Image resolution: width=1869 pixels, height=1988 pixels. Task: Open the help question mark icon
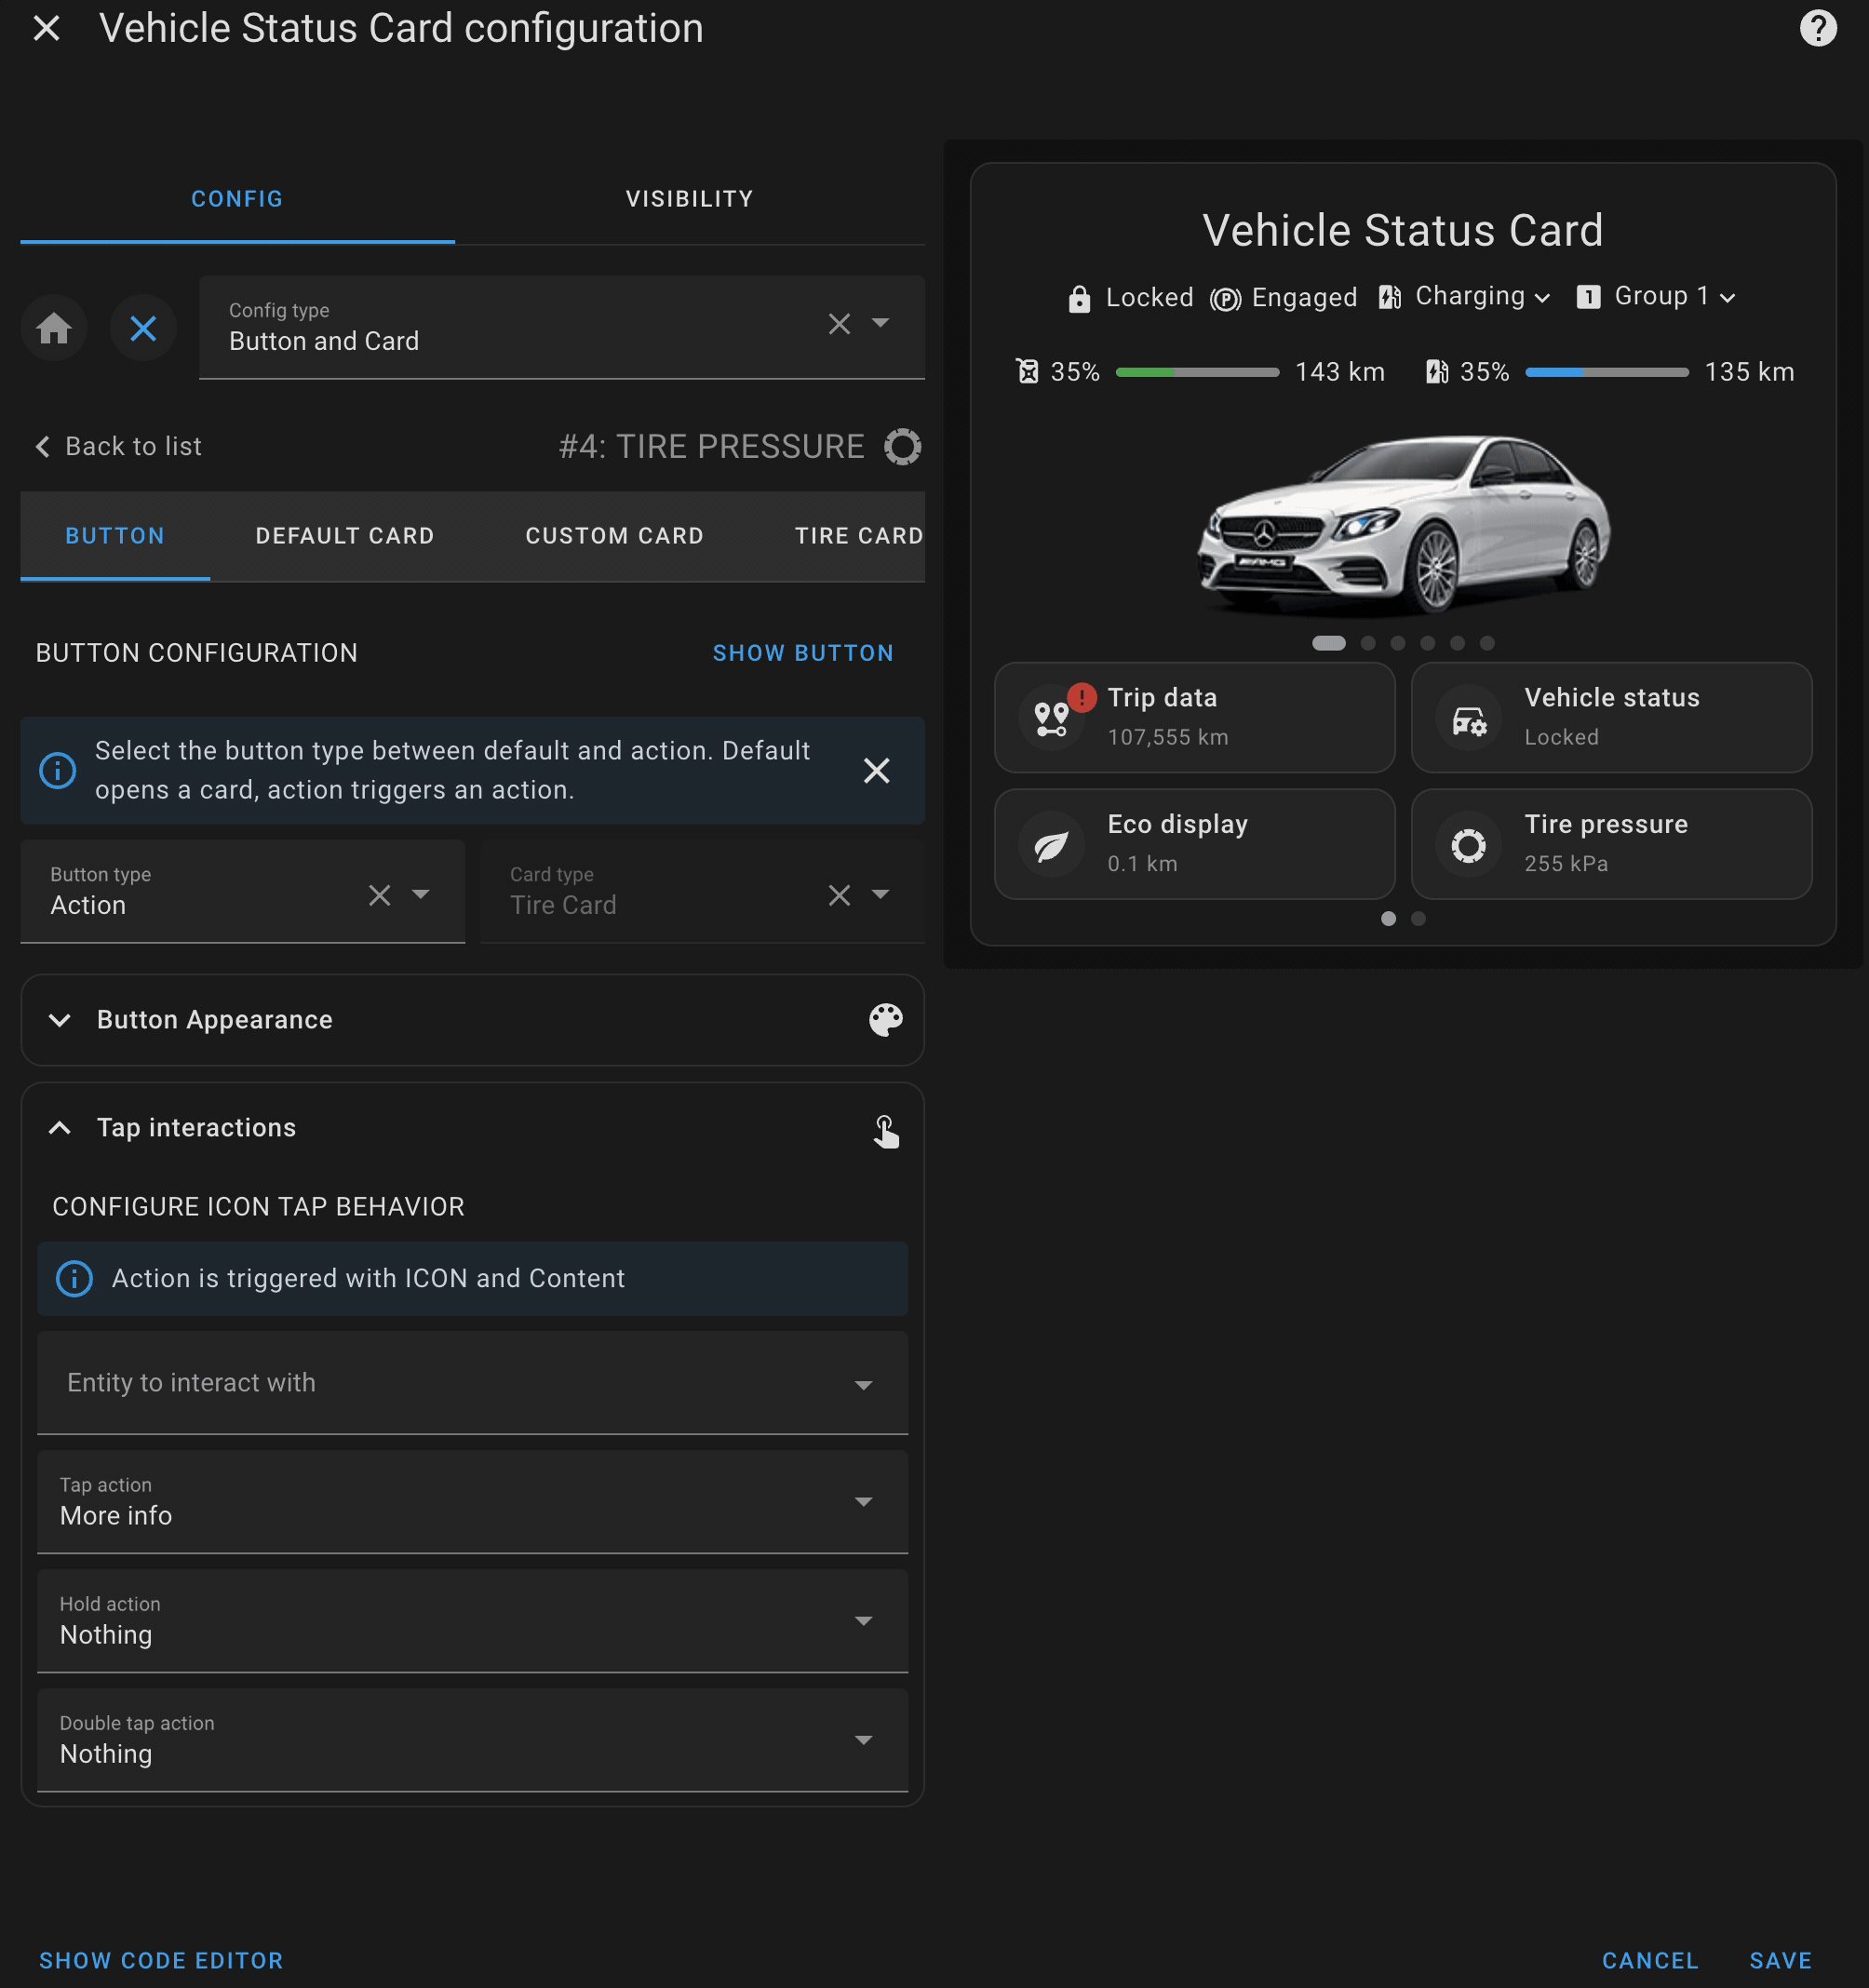(x=1817, y=28)
